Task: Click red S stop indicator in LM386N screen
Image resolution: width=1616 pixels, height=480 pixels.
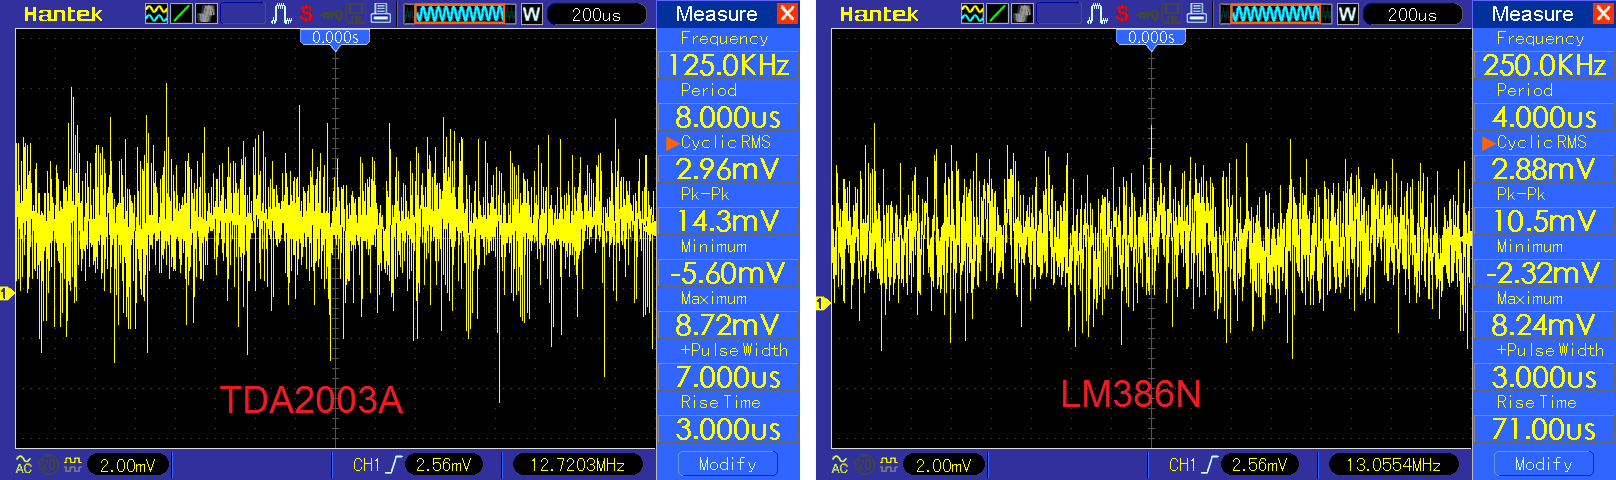Action: (1122, 14)
